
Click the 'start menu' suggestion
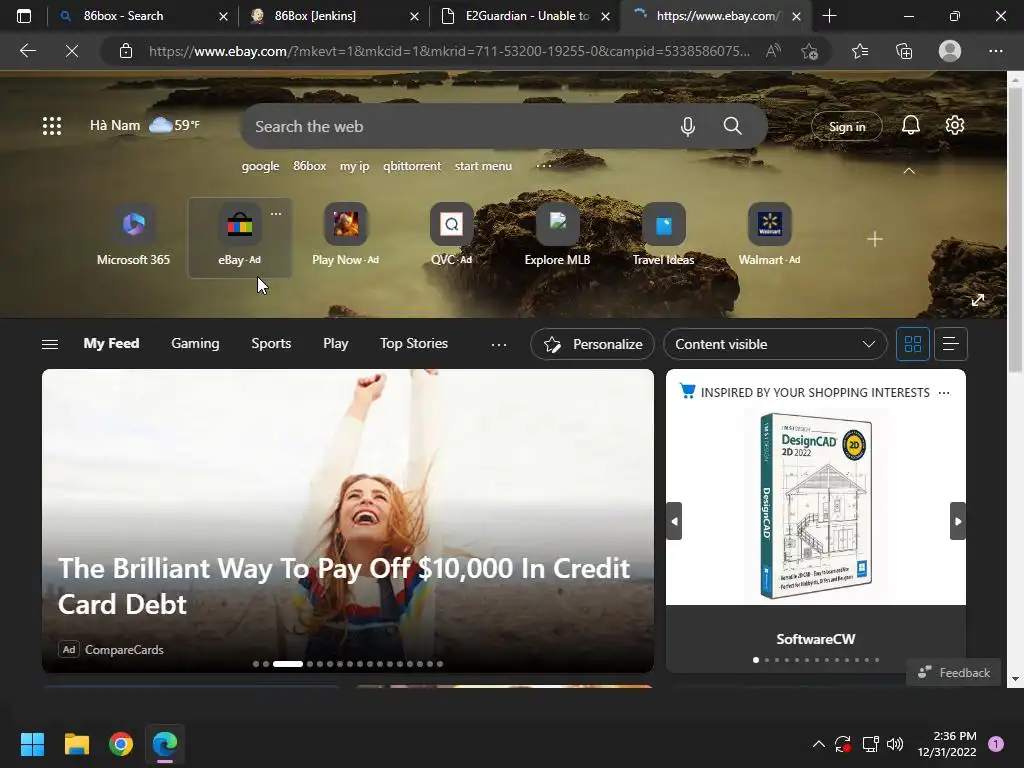[483, 166]
